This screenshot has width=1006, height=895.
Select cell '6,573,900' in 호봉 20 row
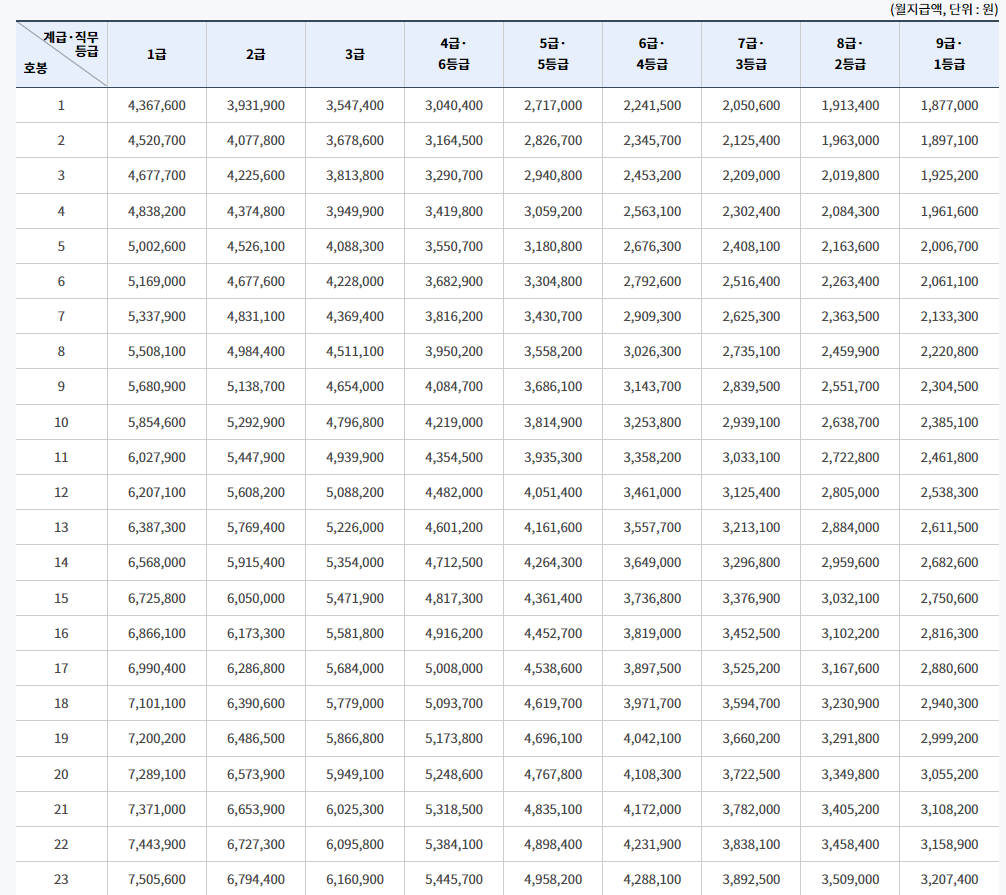pos(255,774)
